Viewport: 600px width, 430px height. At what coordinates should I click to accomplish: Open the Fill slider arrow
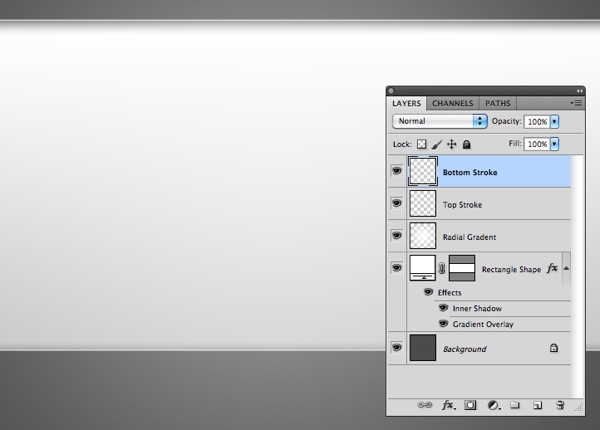pos(554,144)
